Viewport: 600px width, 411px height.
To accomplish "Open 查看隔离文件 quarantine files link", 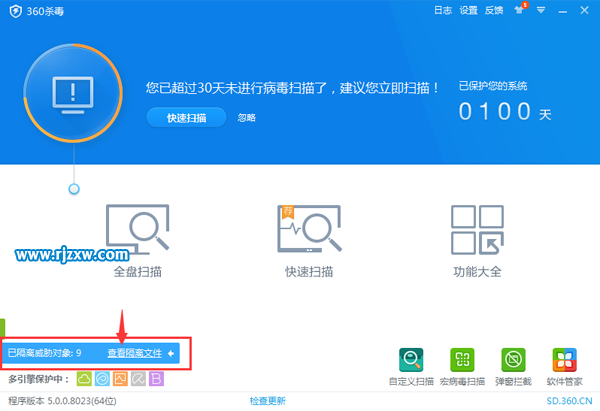I will coord(135,353).
